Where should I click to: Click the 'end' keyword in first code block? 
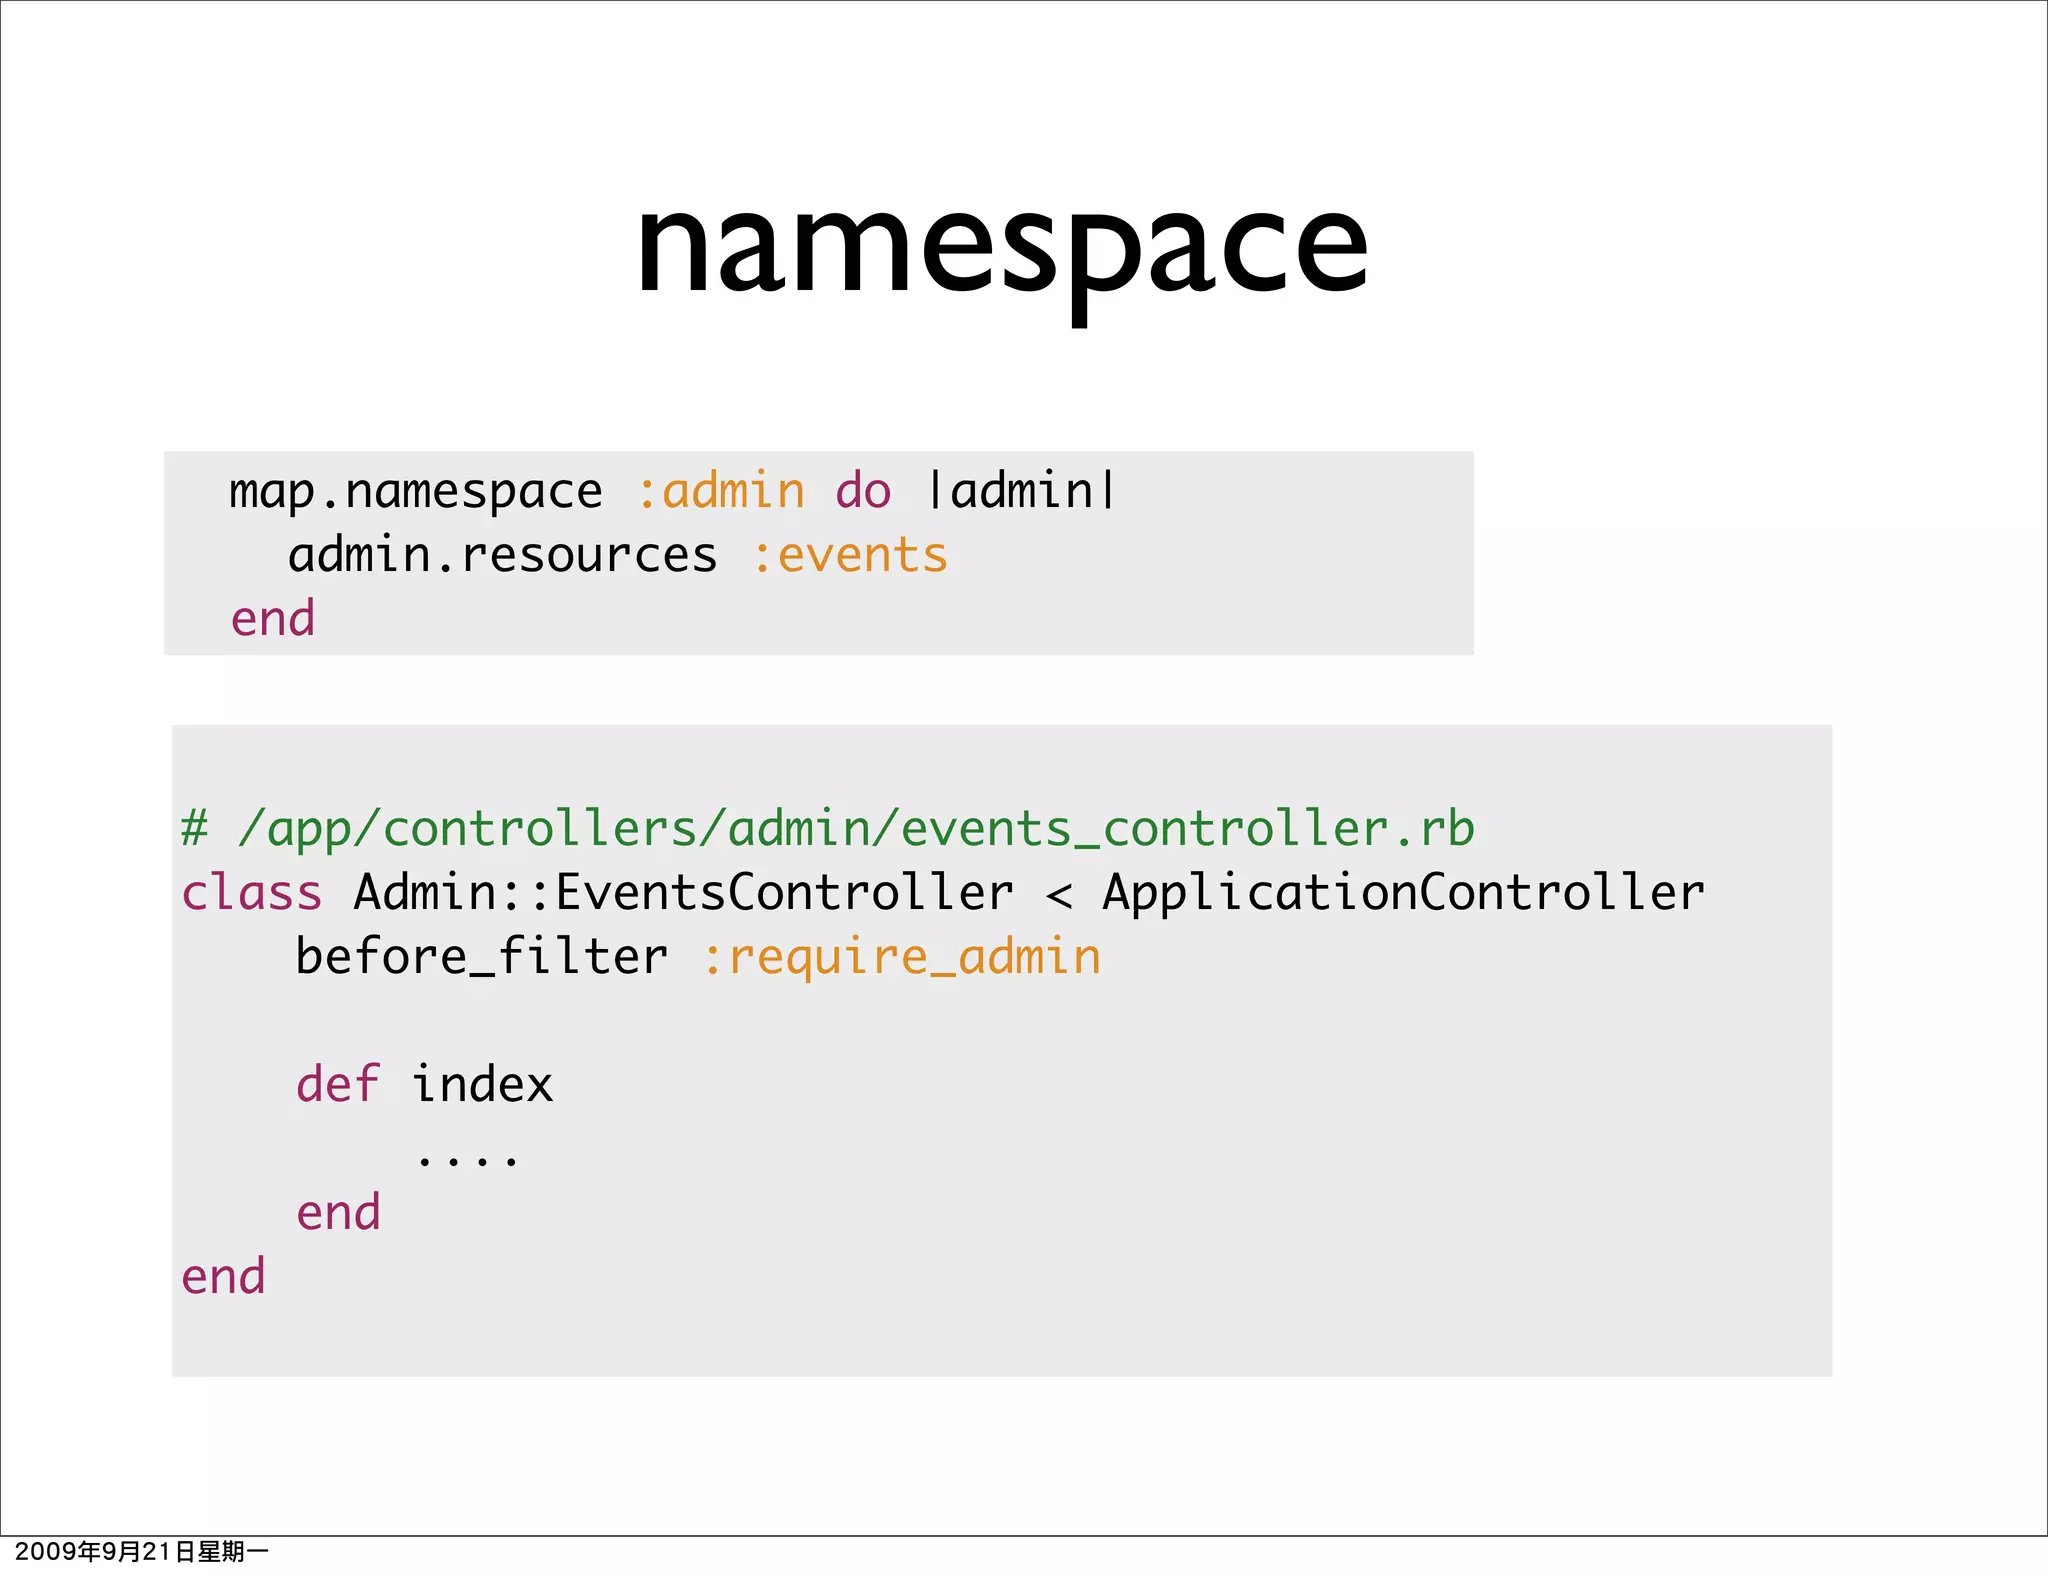pyautogui.click(x=273, y=619)
